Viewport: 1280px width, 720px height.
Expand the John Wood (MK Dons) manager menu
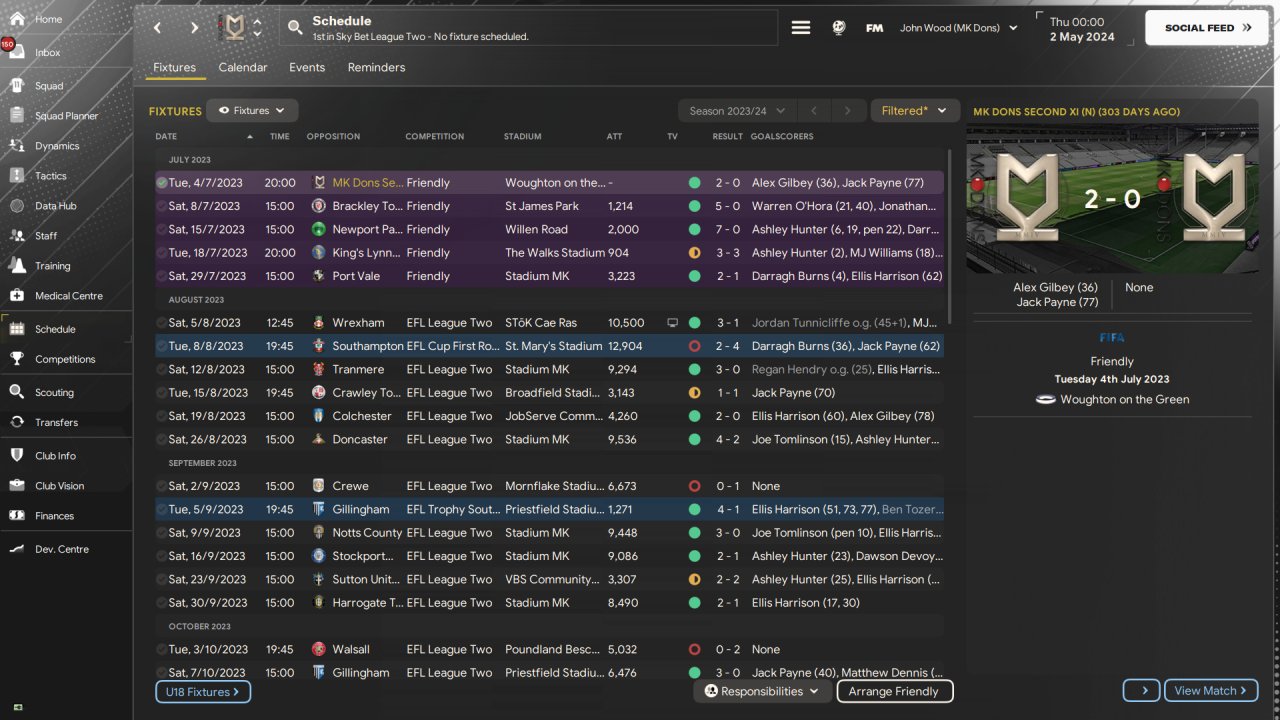click(959, 28)
